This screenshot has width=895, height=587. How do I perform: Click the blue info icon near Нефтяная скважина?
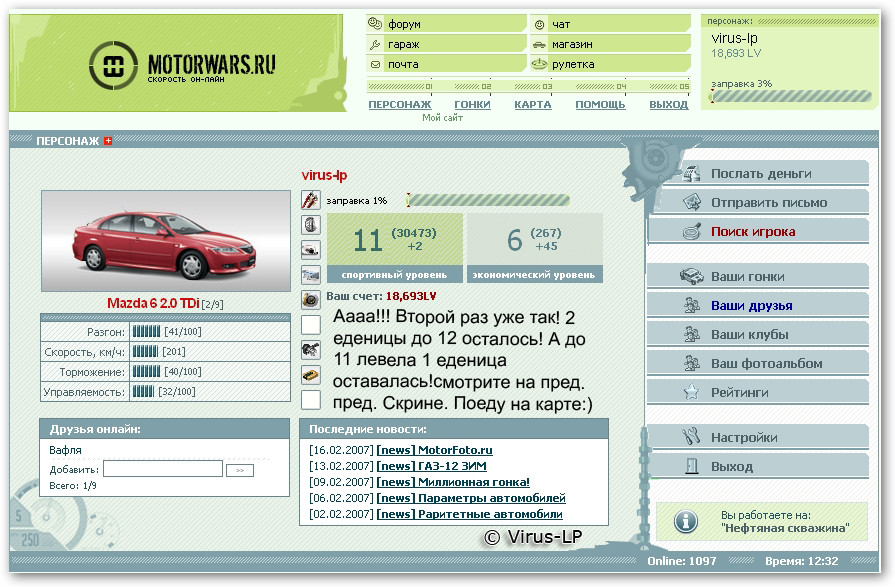coord(685,521)
